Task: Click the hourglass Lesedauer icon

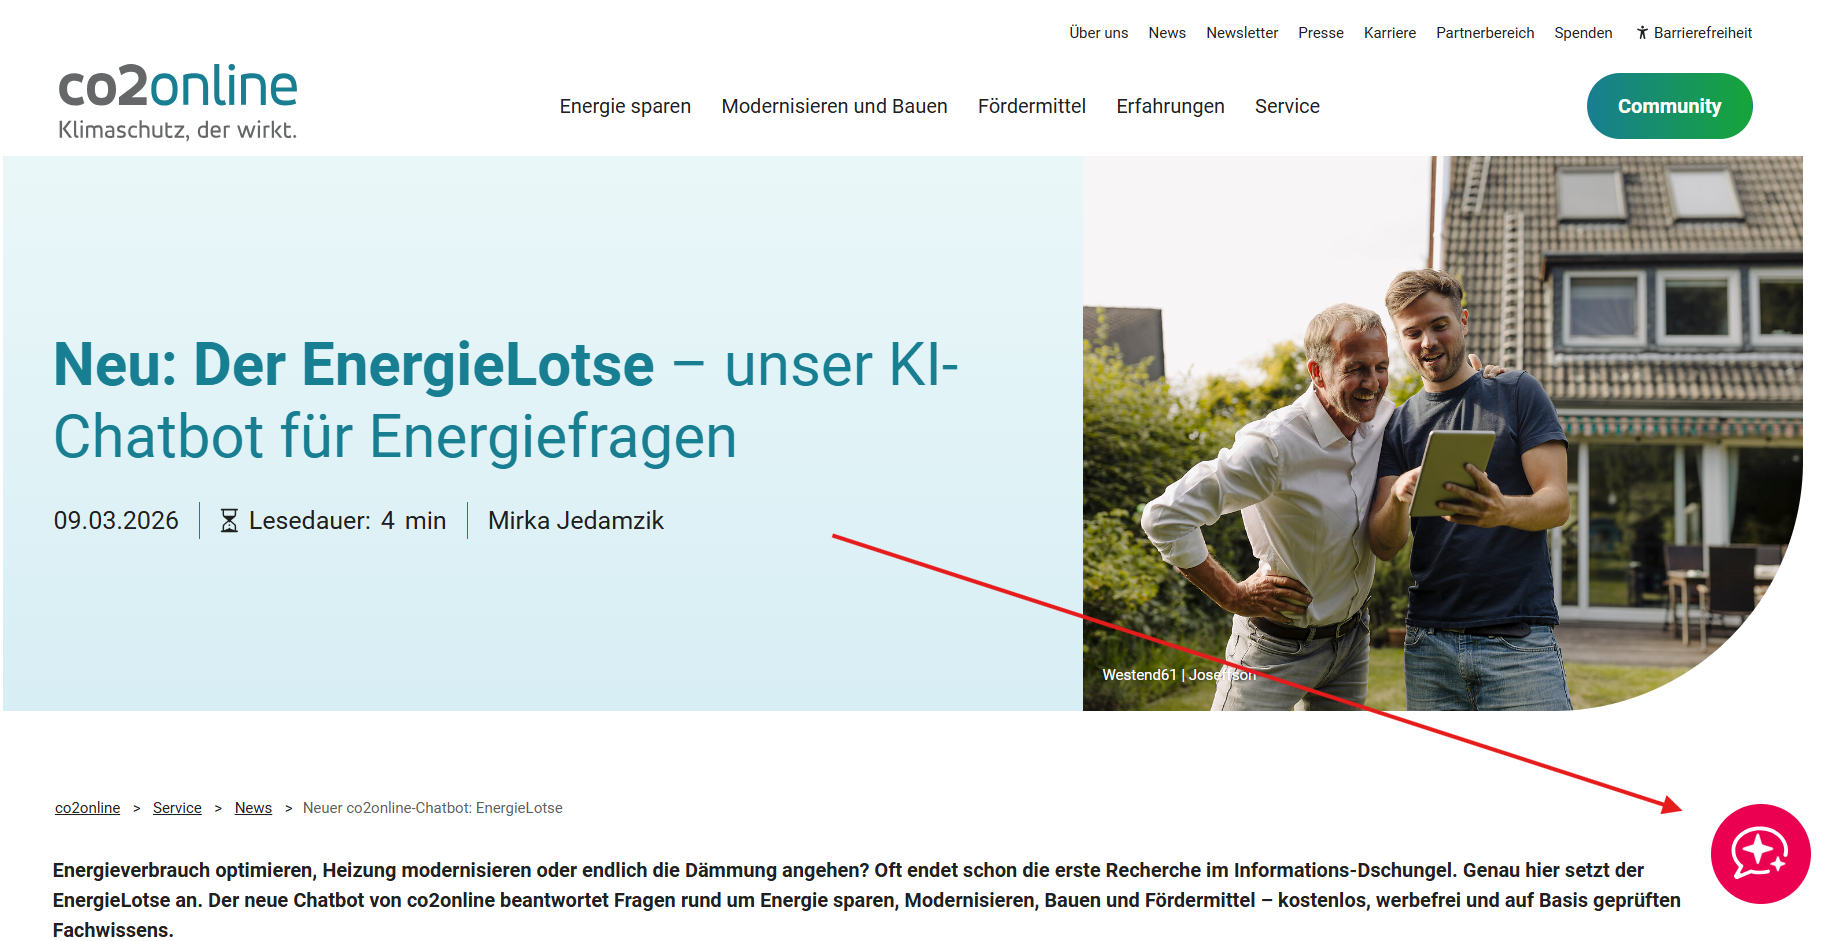Action: click(229, 521)
